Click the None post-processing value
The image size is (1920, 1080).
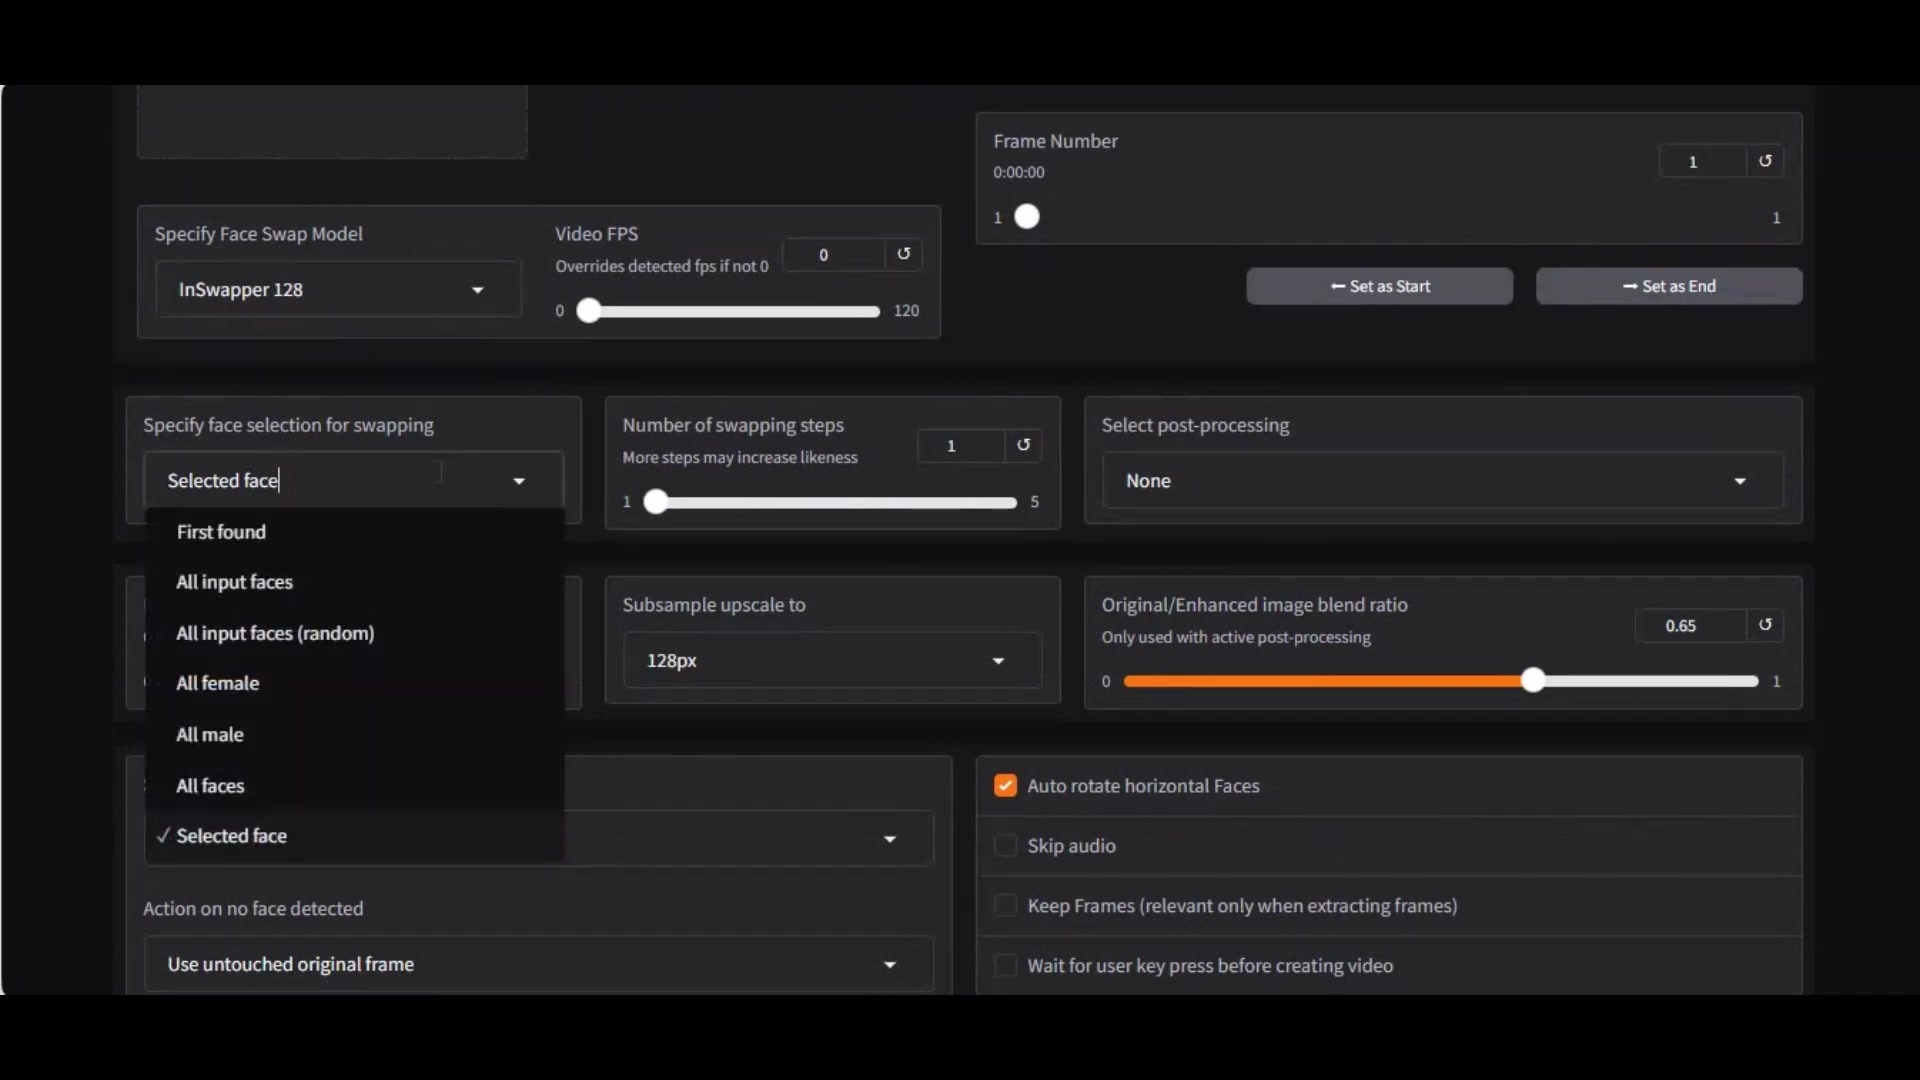point(1148,481)
